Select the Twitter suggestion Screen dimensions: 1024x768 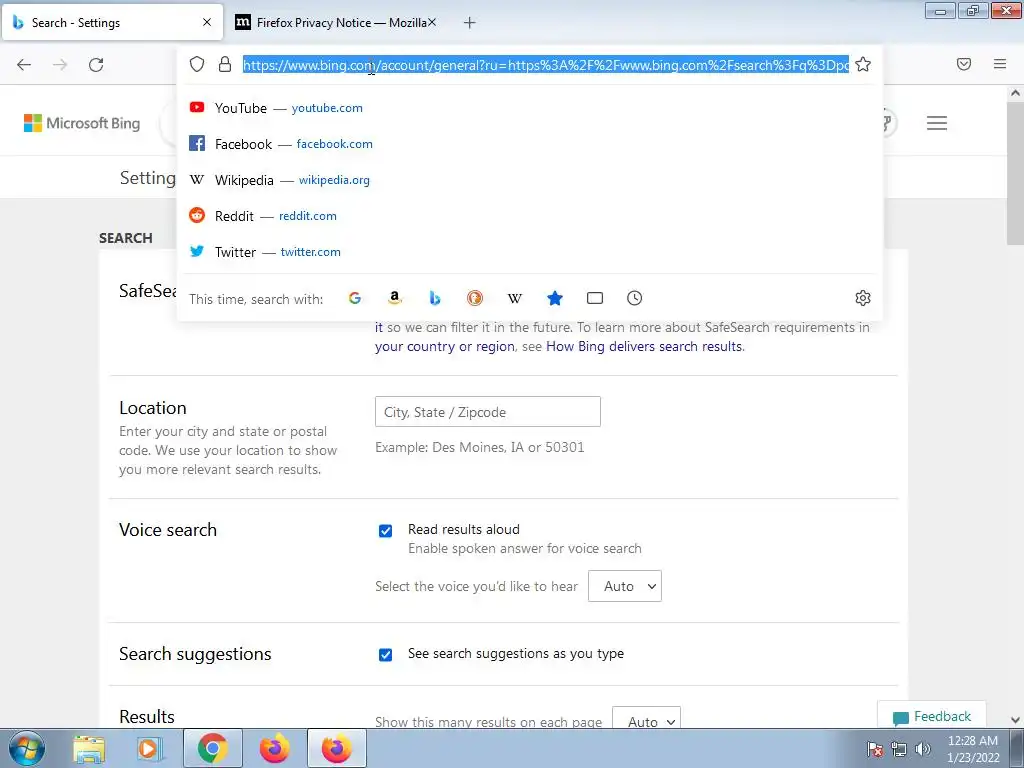pos(529,251)
